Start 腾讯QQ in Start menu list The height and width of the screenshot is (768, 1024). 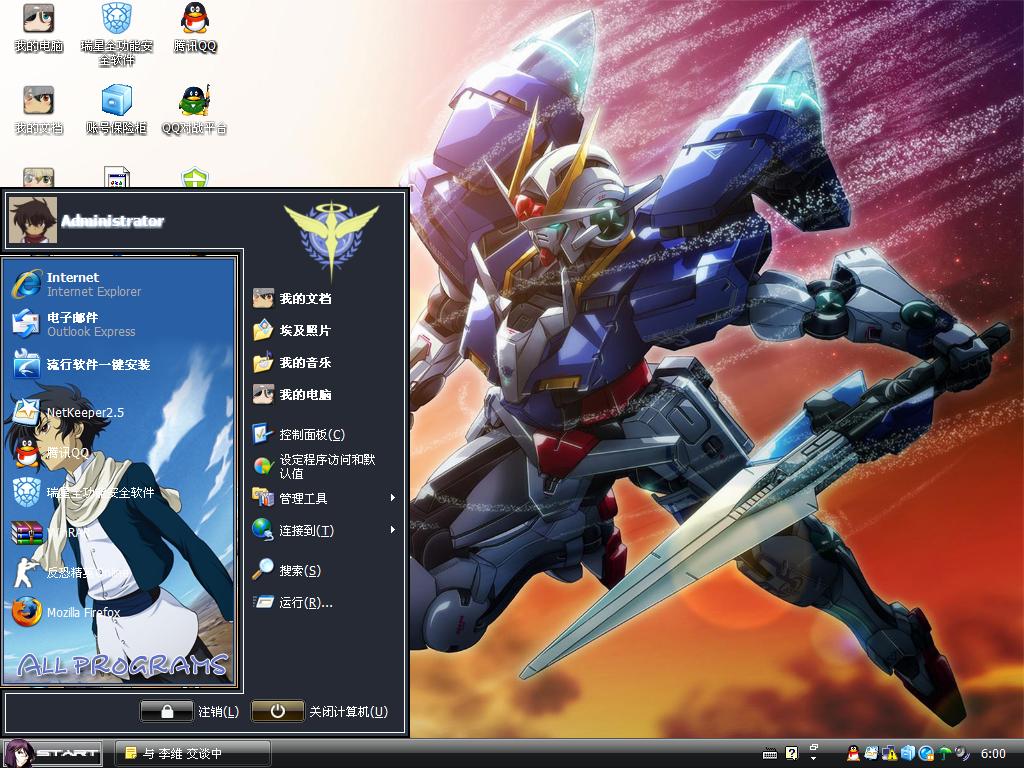(121, 453)
